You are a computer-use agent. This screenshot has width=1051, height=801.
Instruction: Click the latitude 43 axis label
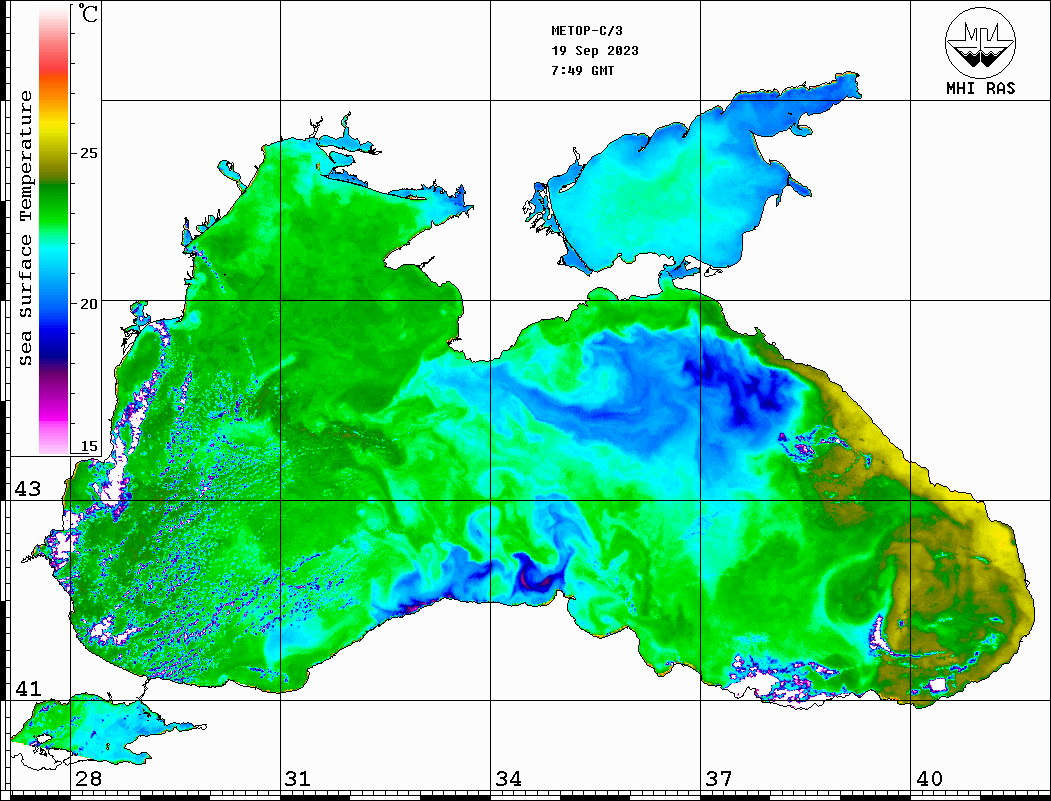coord(28,489)
